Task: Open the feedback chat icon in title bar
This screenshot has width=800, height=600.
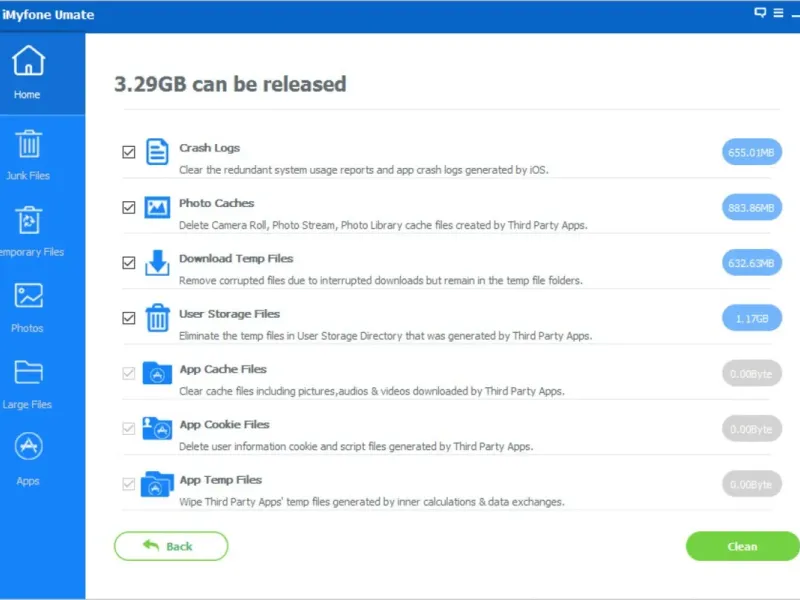Action: click(760, 13)
